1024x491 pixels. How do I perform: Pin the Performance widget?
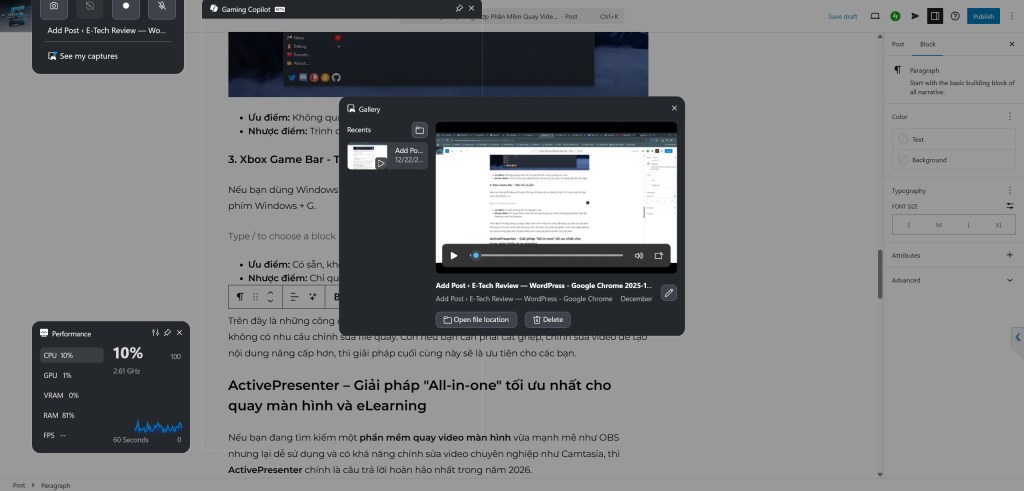tap(167, 332)
